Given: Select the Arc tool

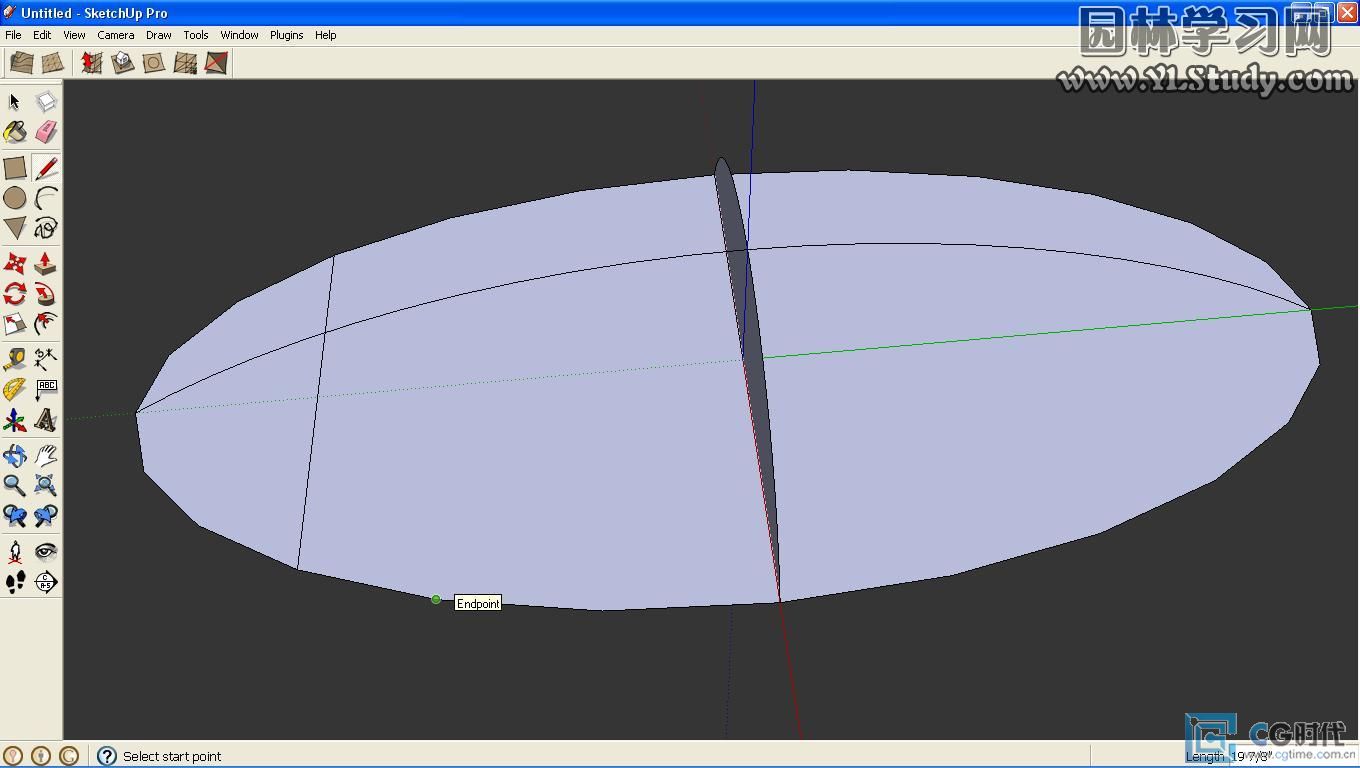Looking at the screenshot, I should [x=46, y=198].
